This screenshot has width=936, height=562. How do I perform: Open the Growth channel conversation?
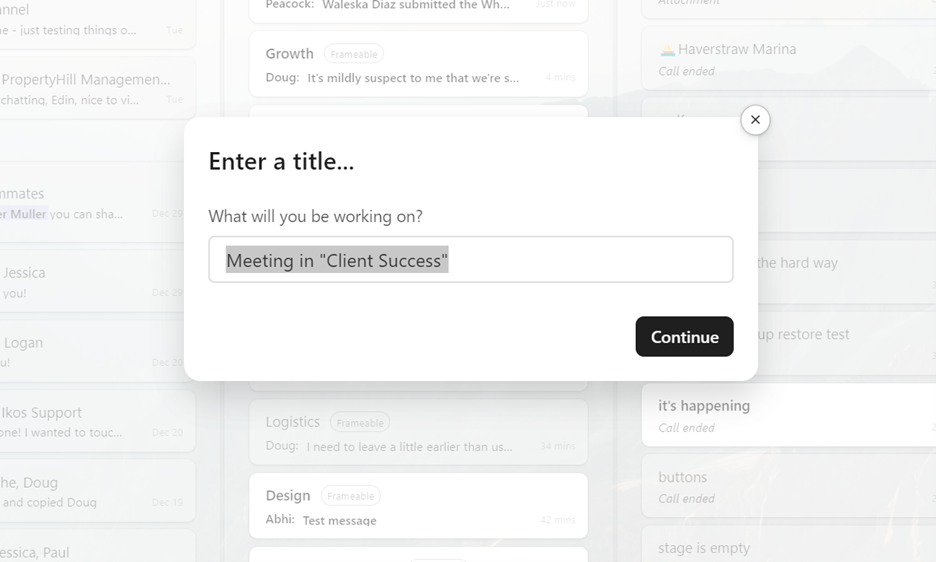point(418,65)
